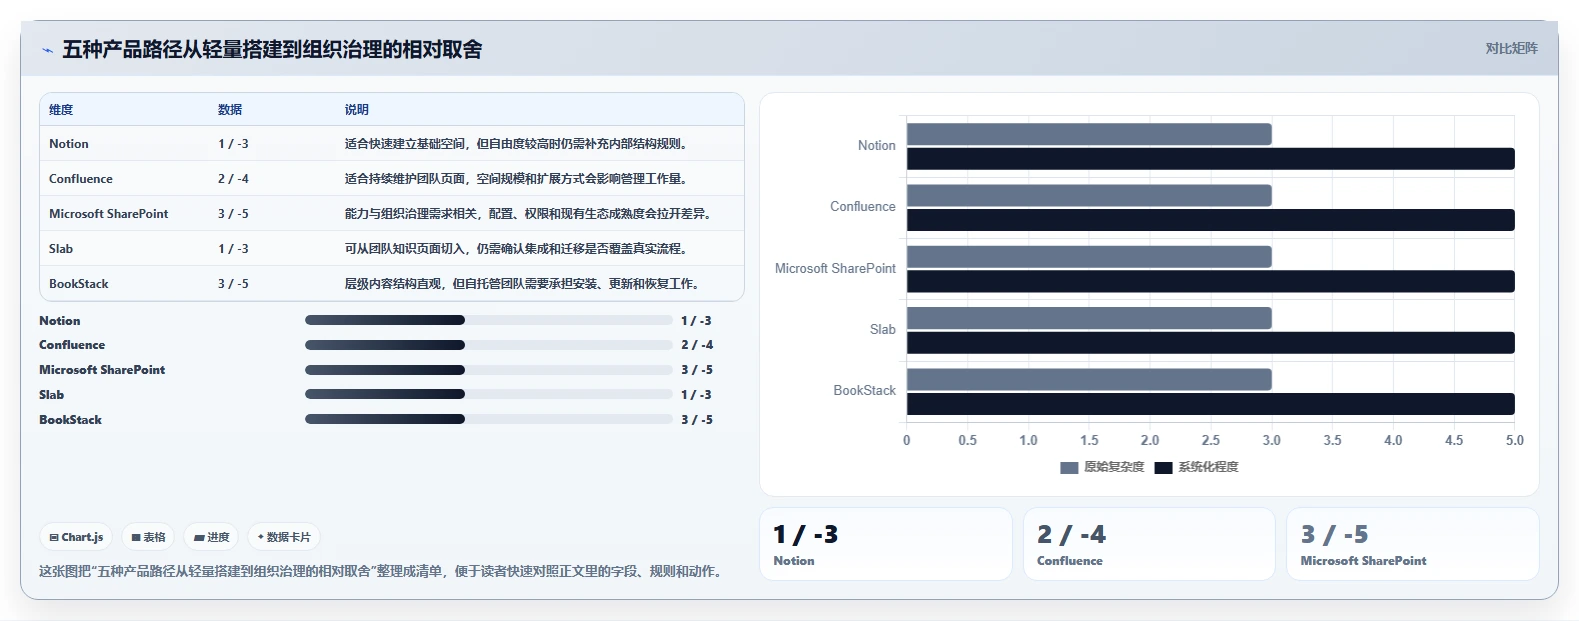Click Notion's gray 原始复杂度 chart bar
The image size is (1579, 621).
coord(1089,134)
